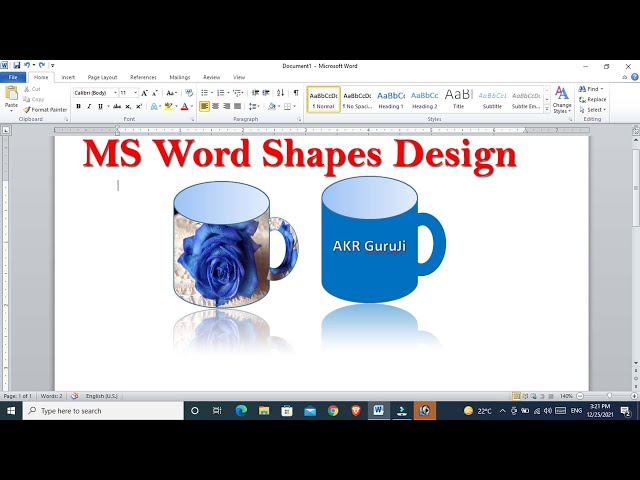
Task: Open line spacing options
Action: pyautogui.click(x=255, y=107)
